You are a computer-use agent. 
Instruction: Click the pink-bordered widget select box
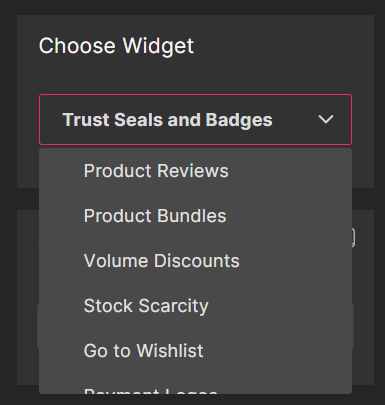point(195,119)
